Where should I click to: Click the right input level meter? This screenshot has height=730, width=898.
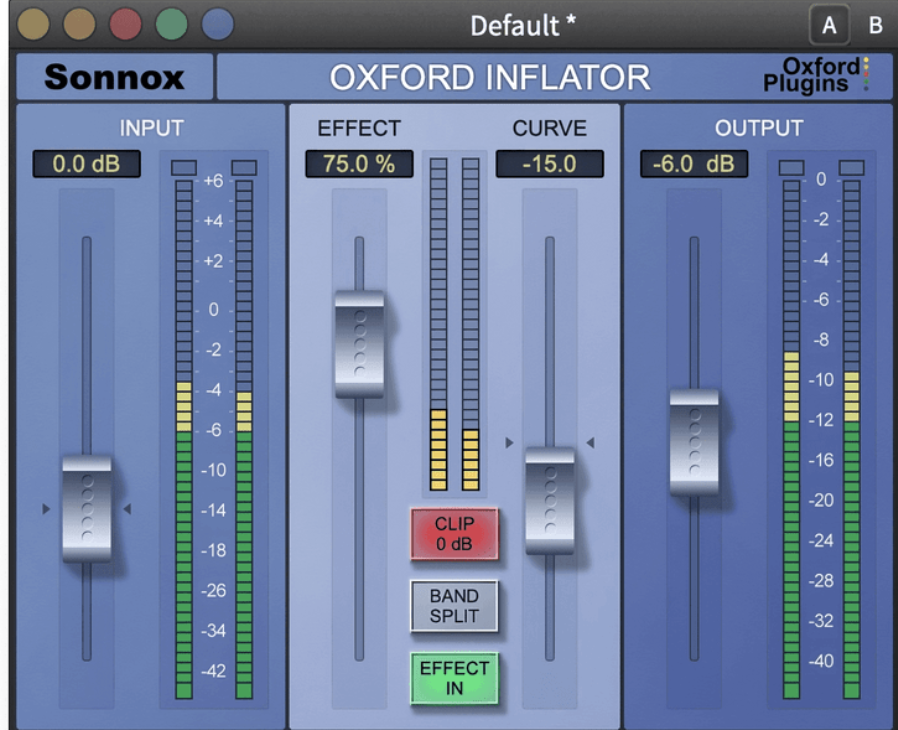244,439
